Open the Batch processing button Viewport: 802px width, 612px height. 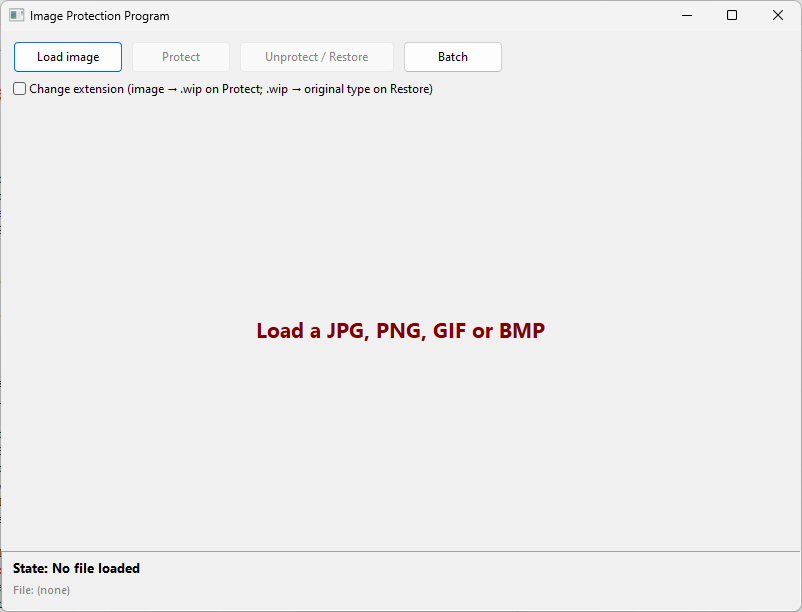click(x=453, y=57)
